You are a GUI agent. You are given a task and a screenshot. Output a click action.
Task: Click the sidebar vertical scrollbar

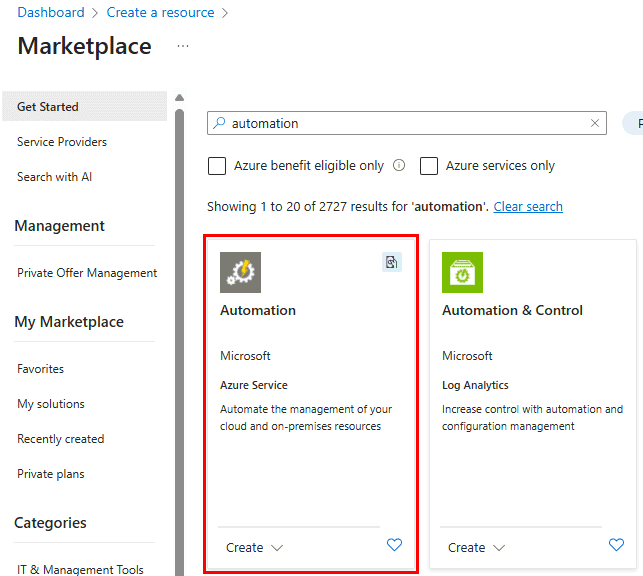click(179, 342)
